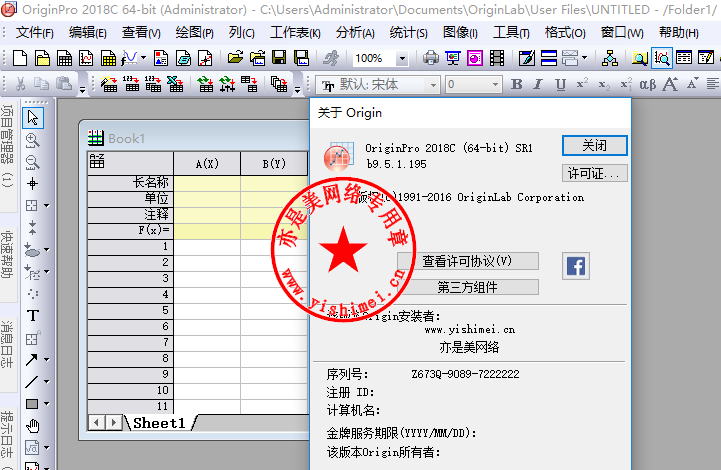Create a new matrix window
Screen dimensions: 721x470
[x=109, y=58]
